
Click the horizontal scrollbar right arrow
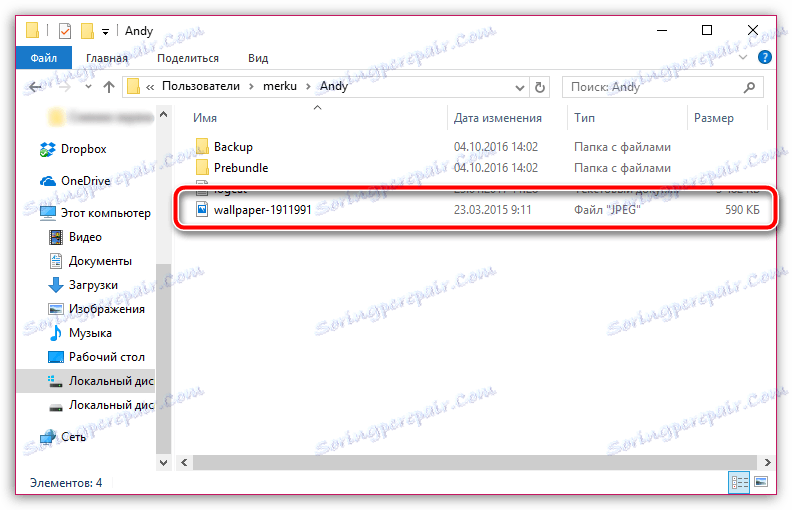[767, 462]
